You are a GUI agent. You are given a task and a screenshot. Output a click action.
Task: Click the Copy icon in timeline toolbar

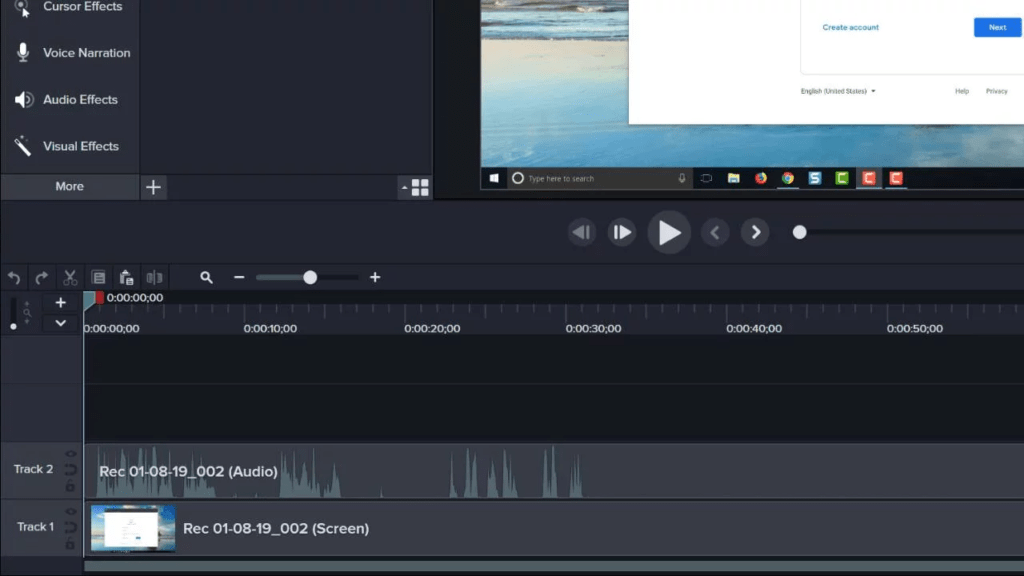98,278
